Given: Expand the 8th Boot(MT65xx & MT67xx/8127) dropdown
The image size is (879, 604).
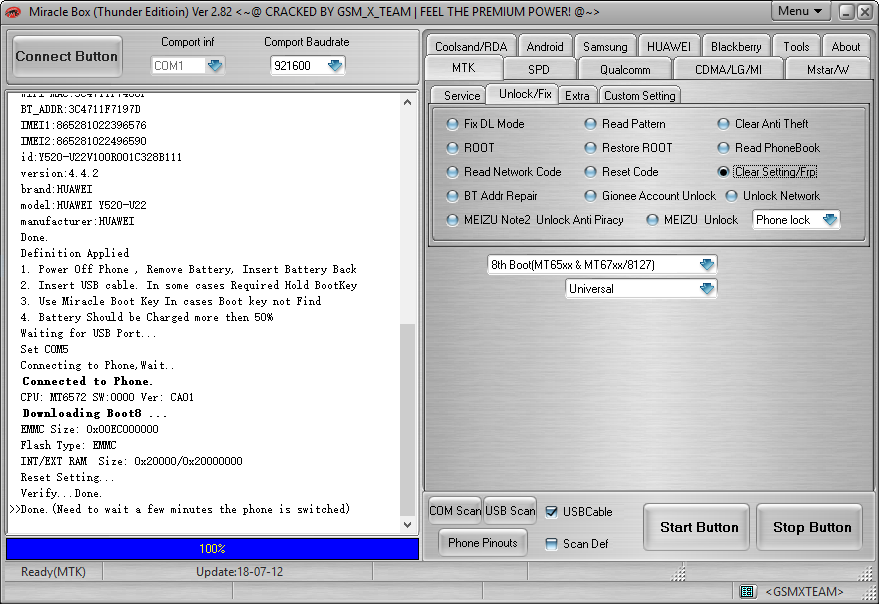Looking at the screenshot, I should point(707,264).
